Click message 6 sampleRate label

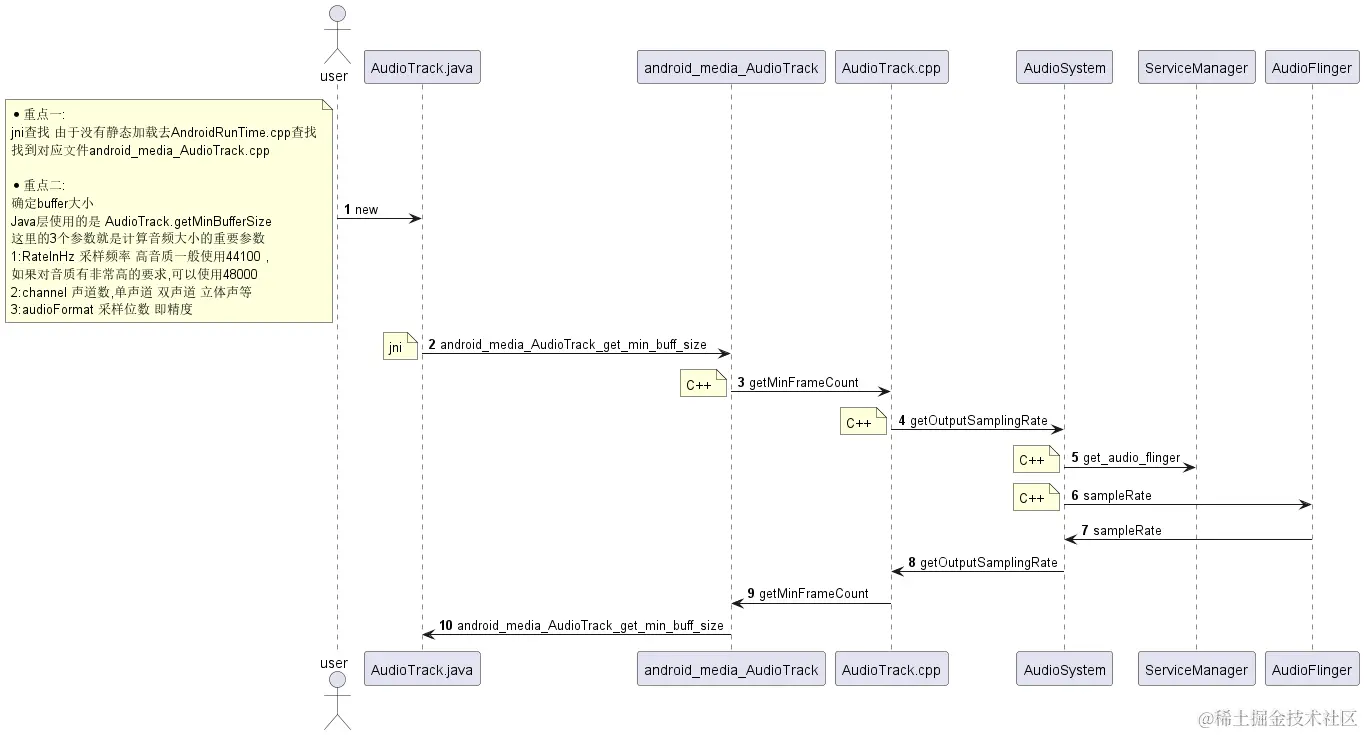(x=1111, y=495)
